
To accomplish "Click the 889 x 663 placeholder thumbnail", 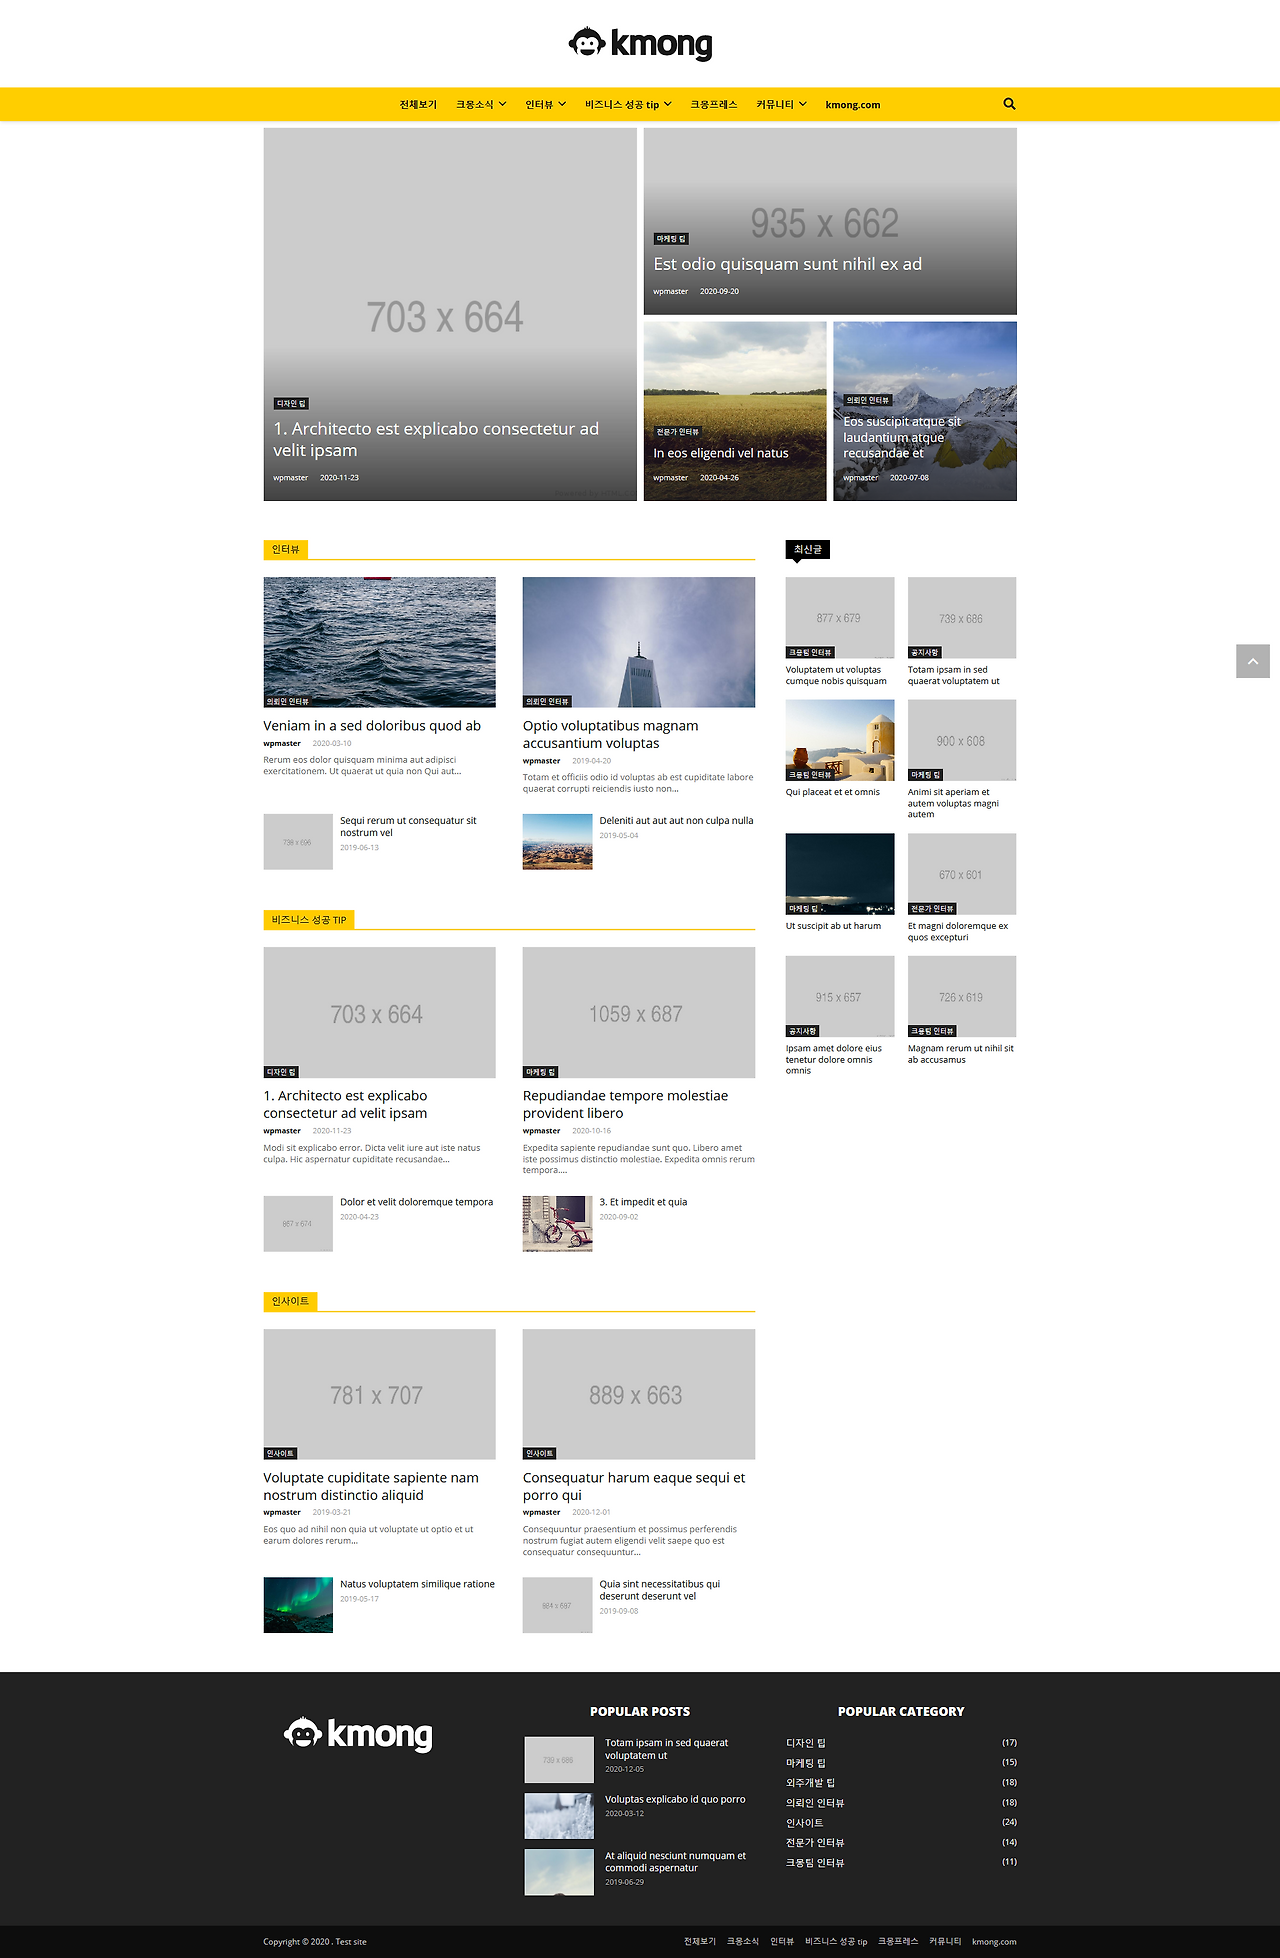I will pos(639,1394).
